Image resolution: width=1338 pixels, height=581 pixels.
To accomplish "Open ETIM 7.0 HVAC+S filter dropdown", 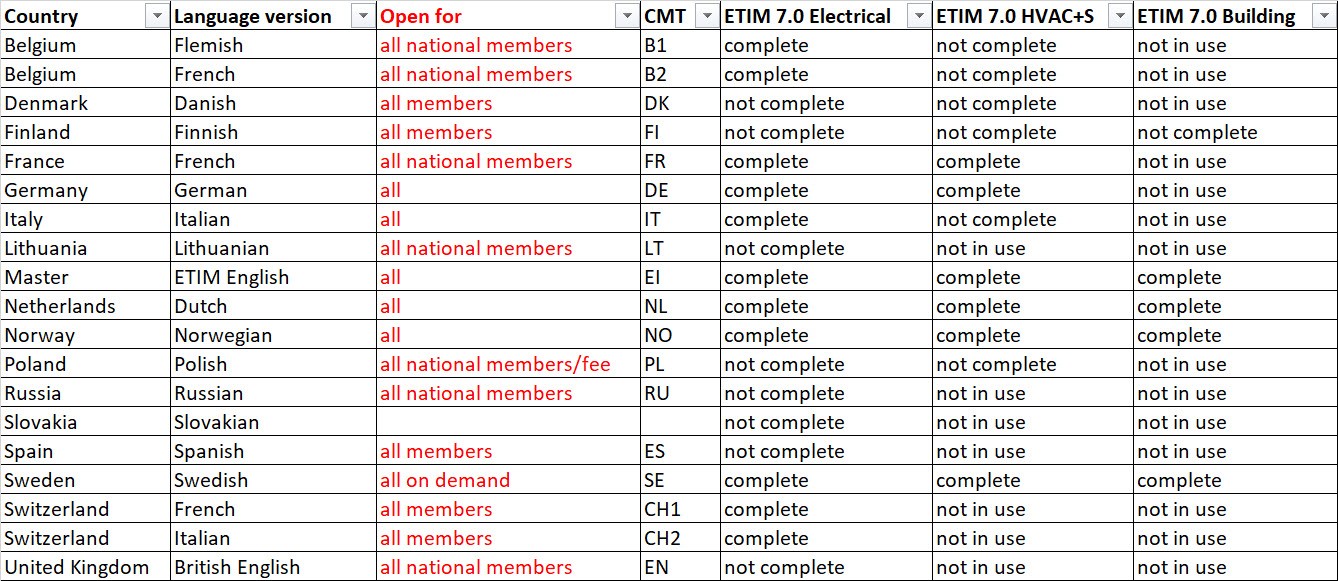I will coord(1120,16).
